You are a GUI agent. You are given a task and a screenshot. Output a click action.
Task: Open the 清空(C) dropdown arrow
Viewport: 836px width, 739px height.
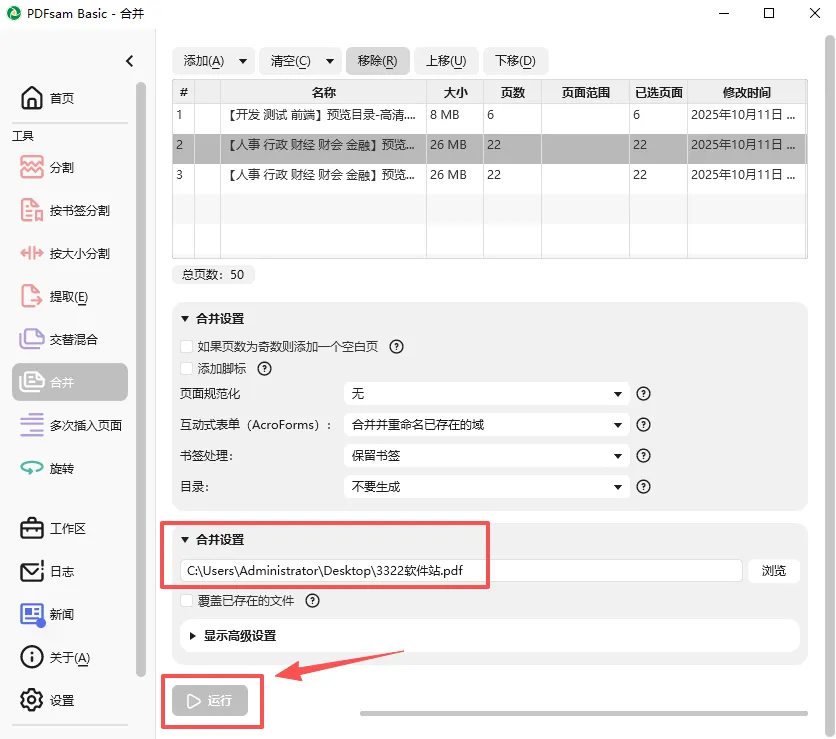click(330, 61)
